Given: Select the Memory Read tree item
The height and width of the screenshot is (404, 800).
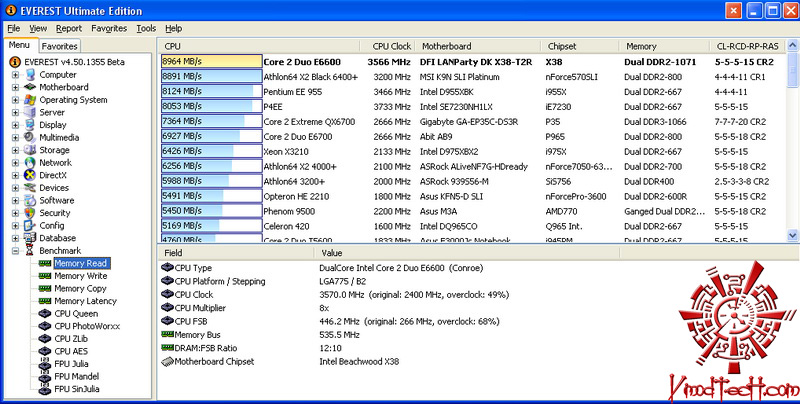Looking at the screenshot, I should pyautogui.click(x=81, y=263).
